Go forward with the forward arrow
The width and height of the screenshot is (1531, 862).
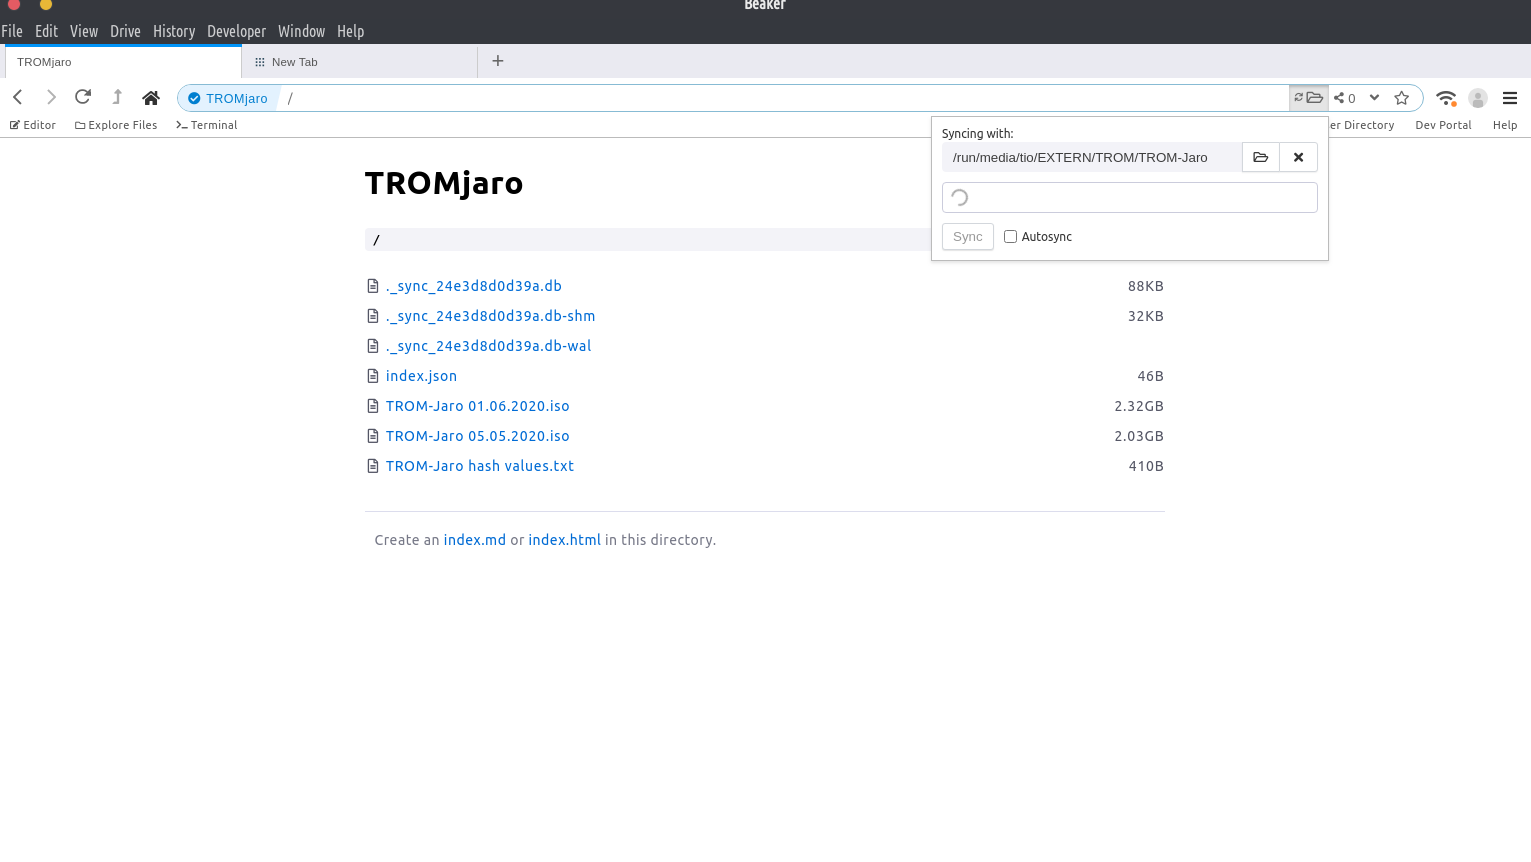(x=51, y=97)
